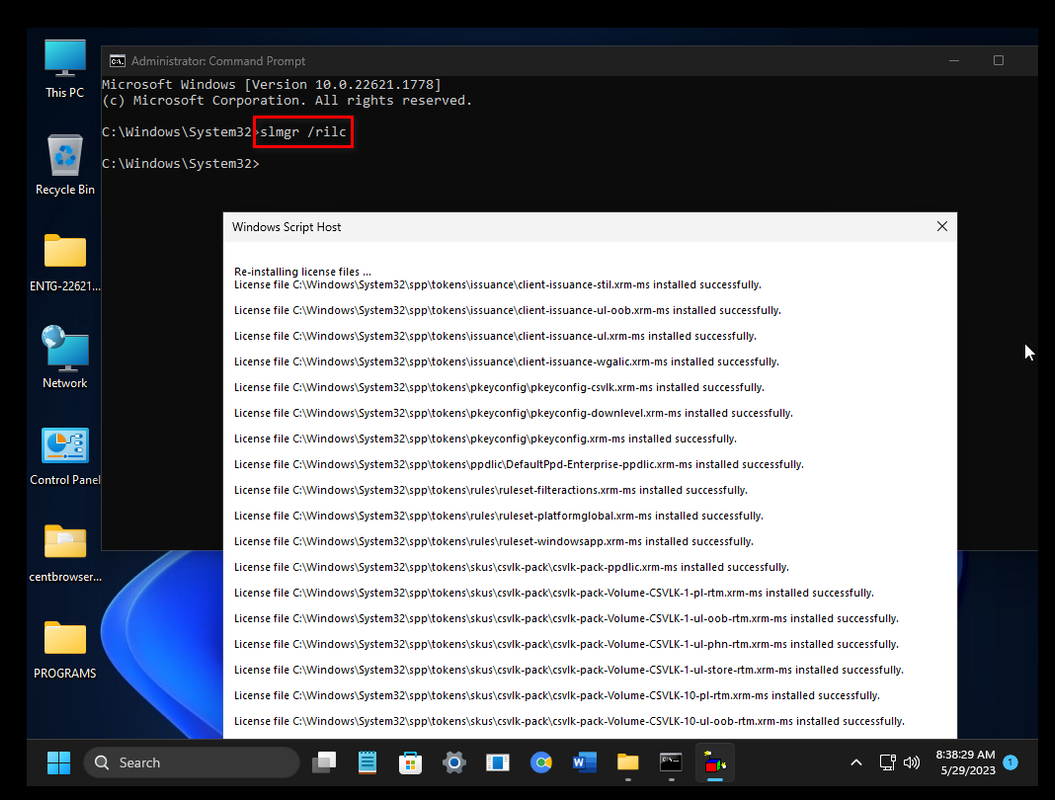Image resolution: width=1055 pixels, height=800 pixels.
Task: Click CSVLK-1-ul-phn-rtm.xrm-ms license line
Action: pyautogui.click(x=567, y=644)
